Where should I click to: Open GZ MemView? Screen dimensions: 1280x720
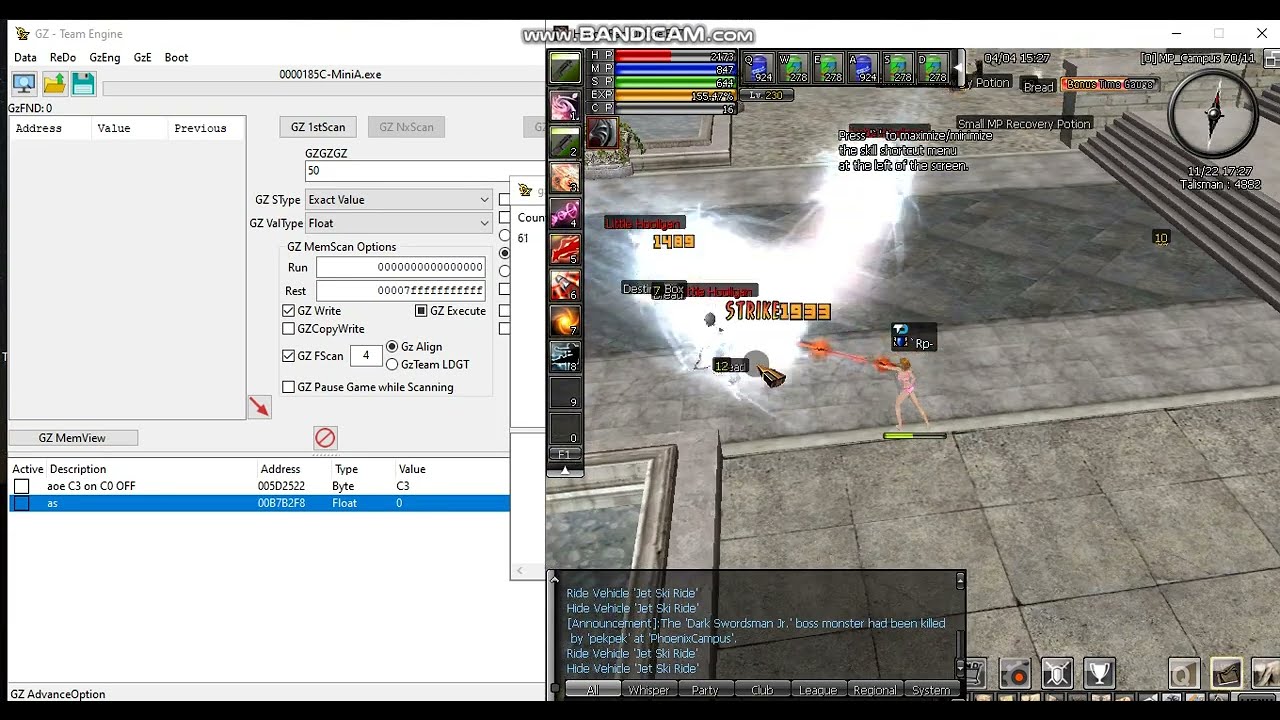point(73,438)
